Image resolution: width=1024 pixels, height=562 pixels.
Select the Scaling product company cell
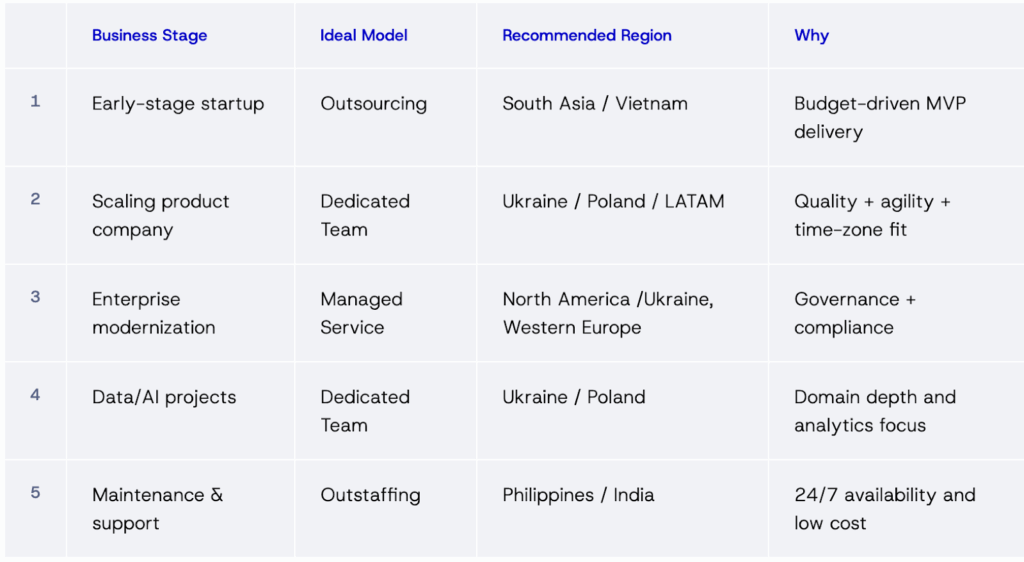[x=161, y=215]
